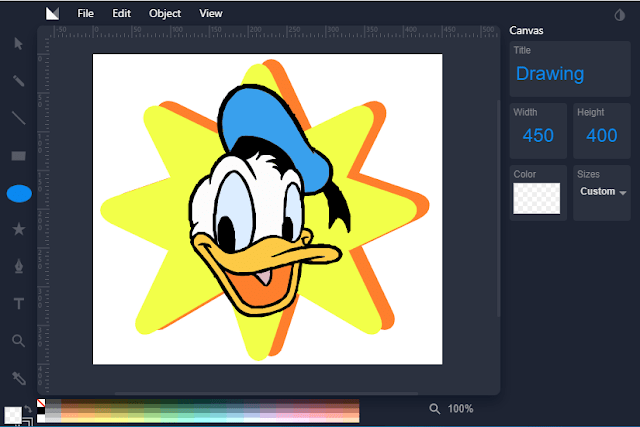Click the vertical canvas scrollbar
The width and height of the screenshot is (640, 427).
point(498,208)
